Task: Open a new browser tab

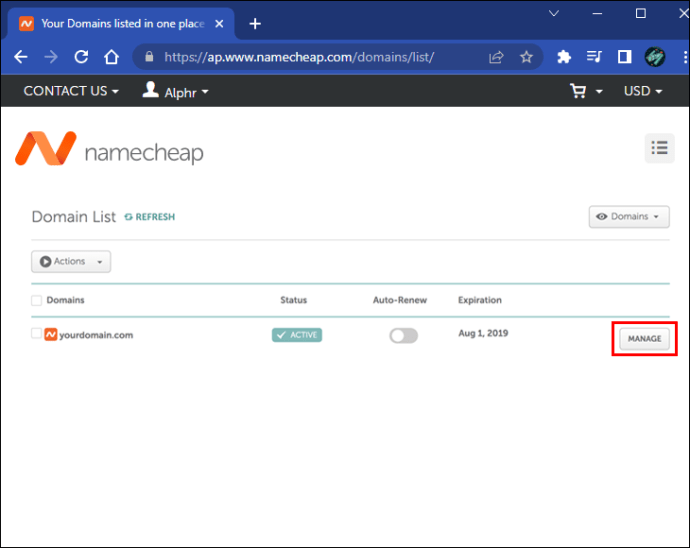Action: click(255, 24)
